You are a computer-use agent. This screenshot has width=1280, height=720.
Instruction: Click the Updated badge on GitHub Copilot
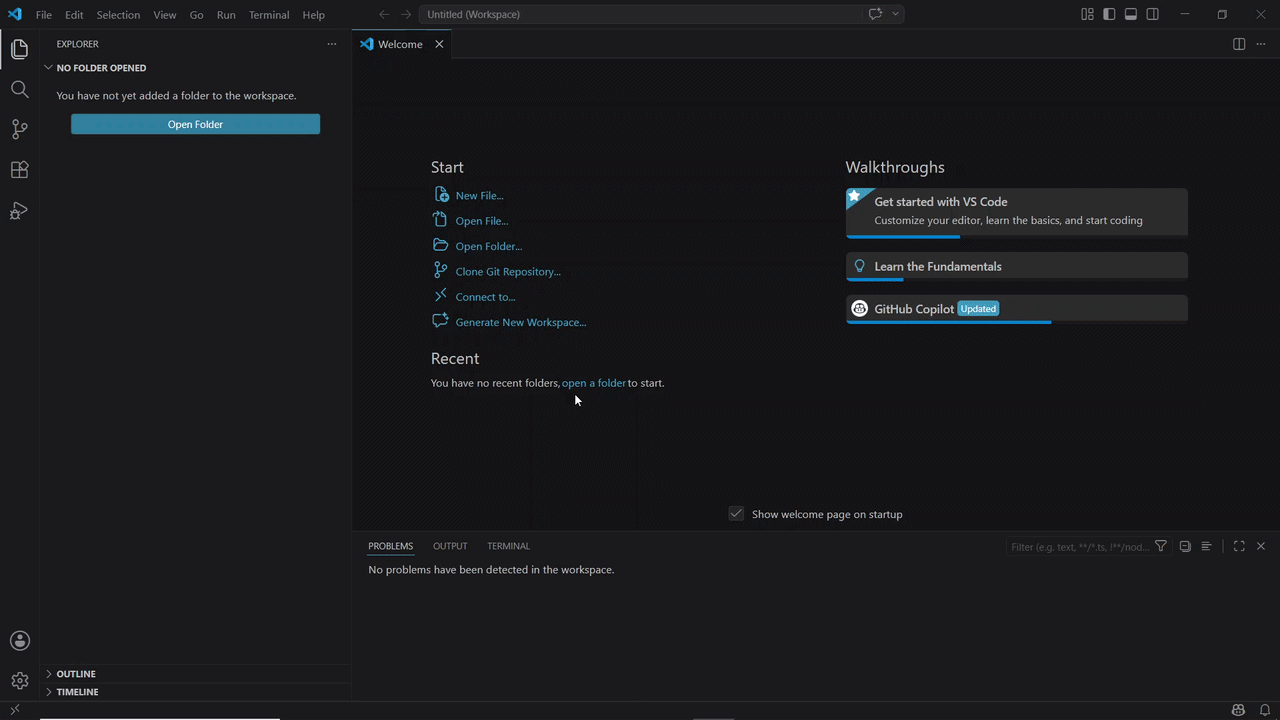(978, 309)
